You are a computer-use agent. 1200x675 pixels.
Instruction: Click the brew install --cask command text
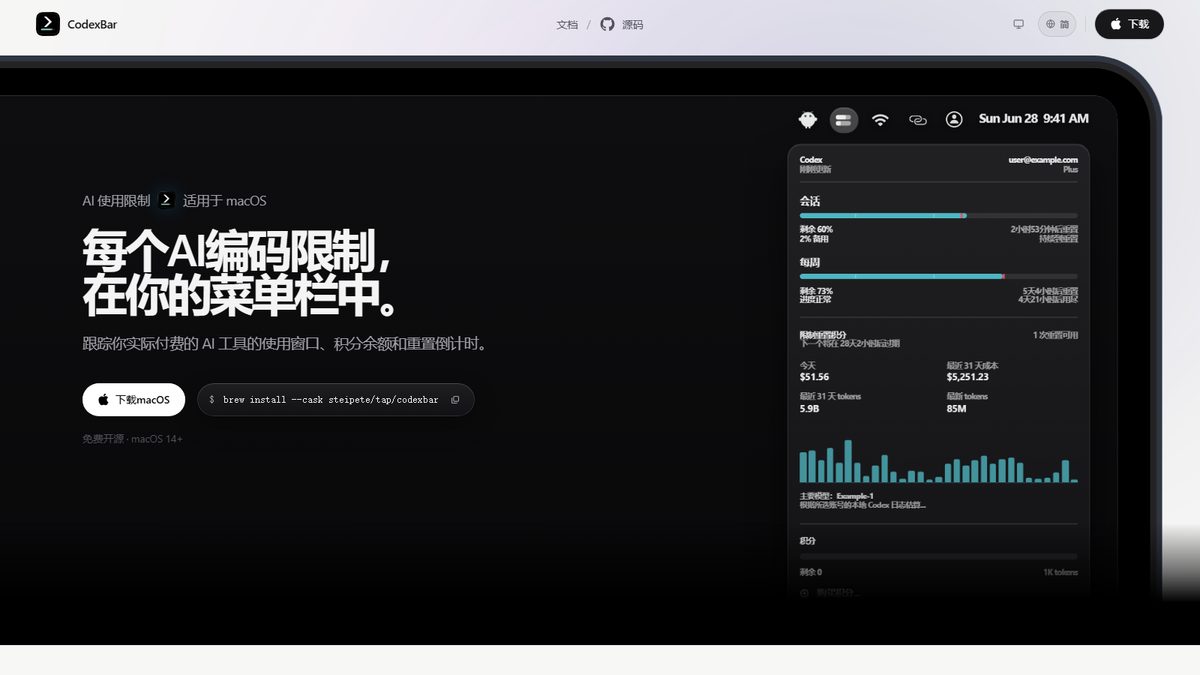330,400
